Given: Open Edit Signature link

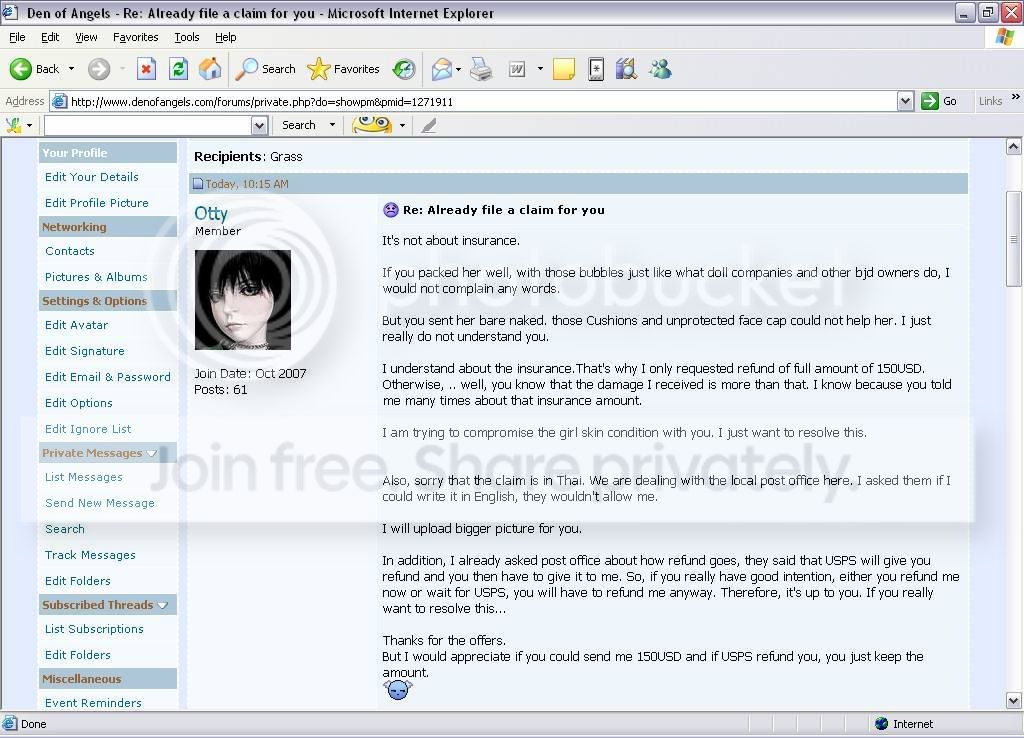Looking at the screenshot, I should pyautogui.click(x=85, y=351).
